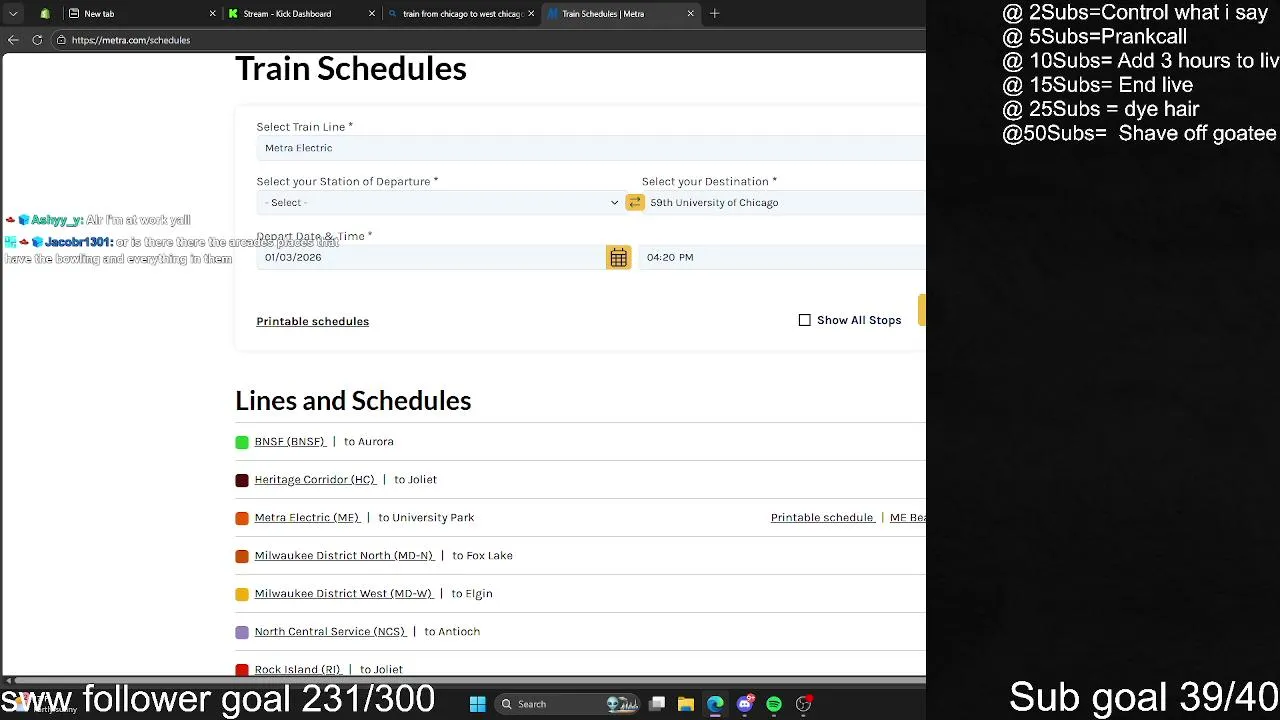Click the 01/03/2026 date field
Viewport: 1280px width, 720px height.
[x=431, y=257]
